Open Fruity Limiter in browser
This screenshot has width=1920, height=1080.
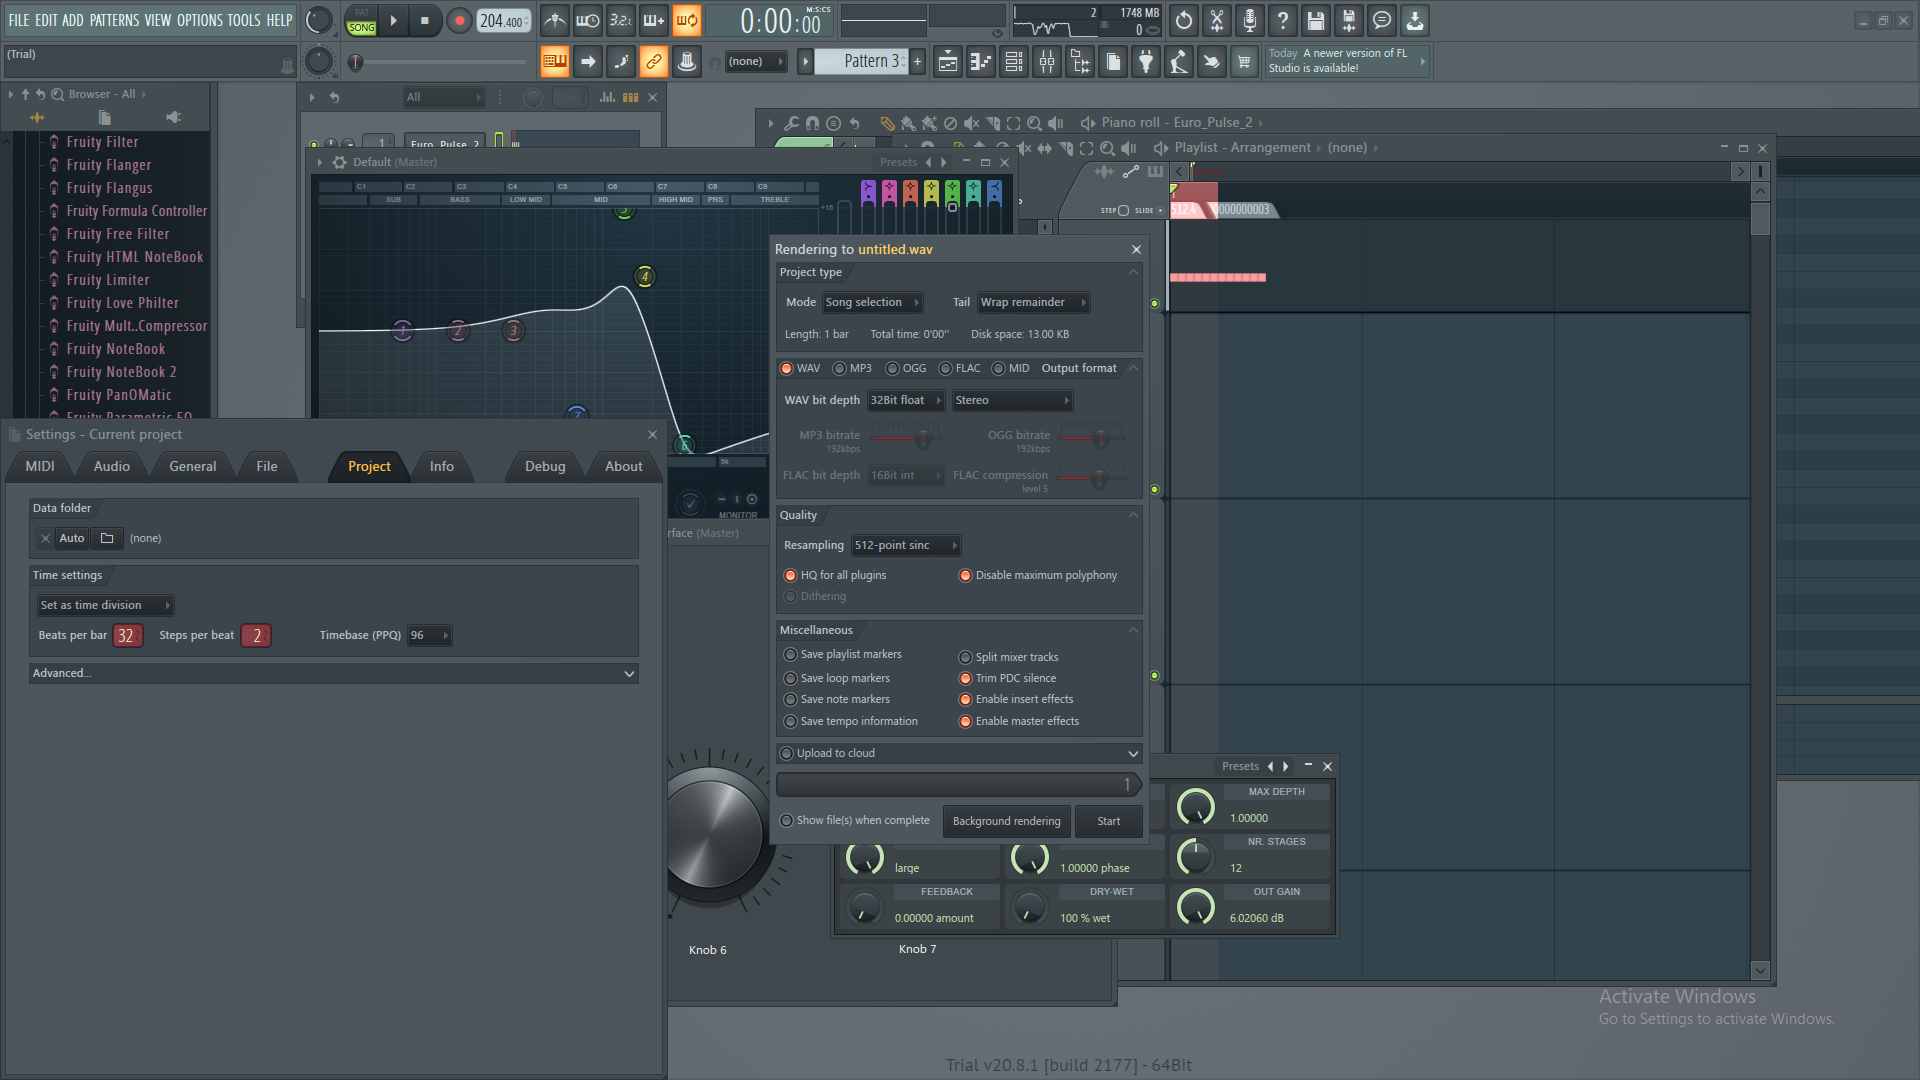pyautogui.click(x=108, y=280)
